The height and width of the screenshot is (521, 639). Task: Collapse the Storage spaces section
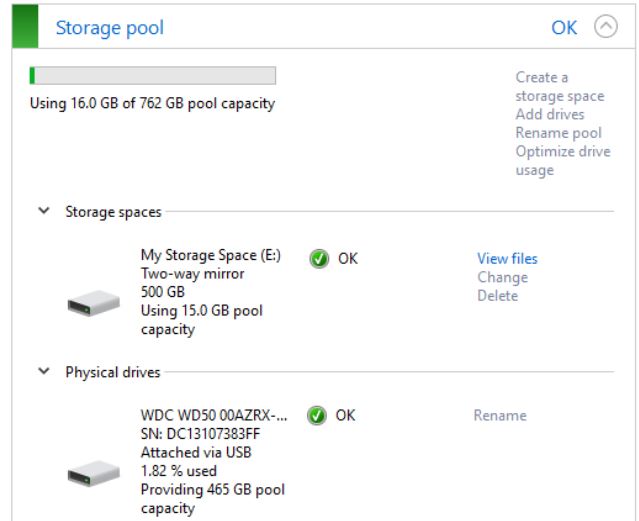(x=44, y=211)
